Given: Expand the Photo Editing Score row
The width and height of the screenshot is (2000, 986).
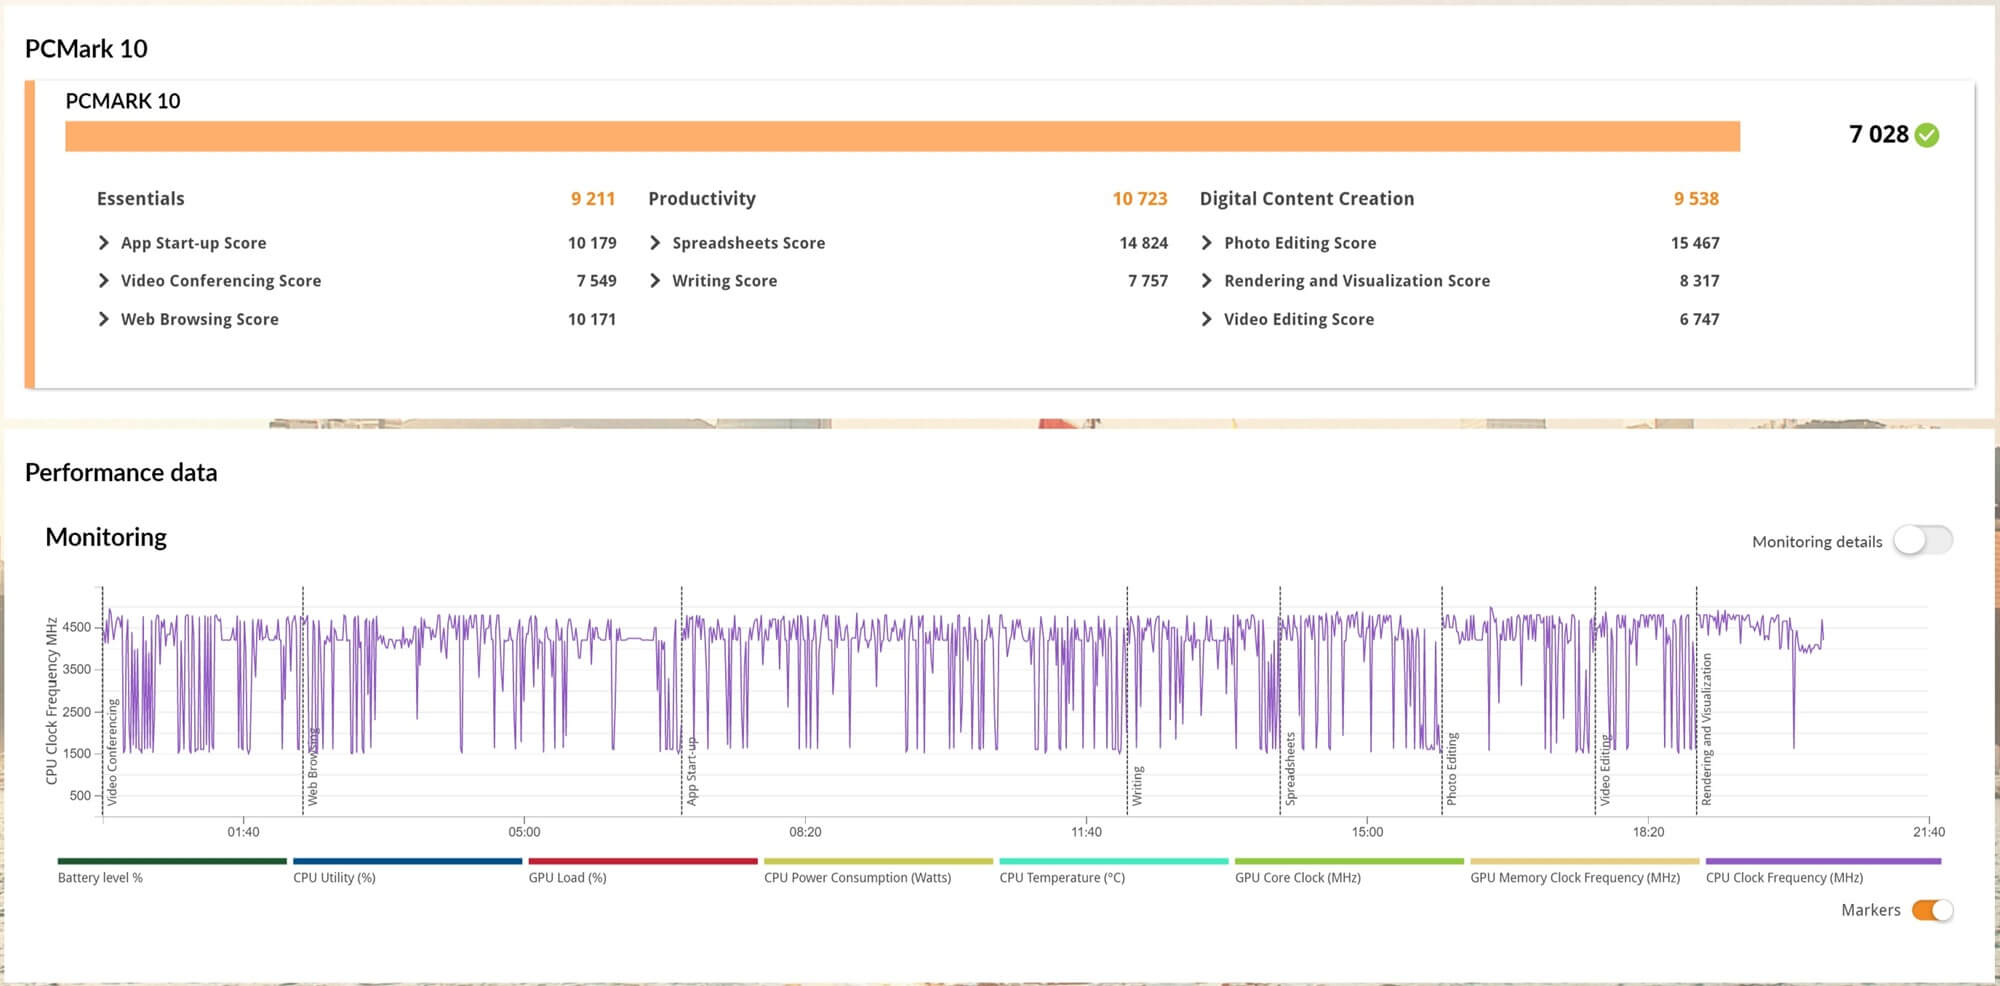Looking at the screenshot, I should 1206,243.
